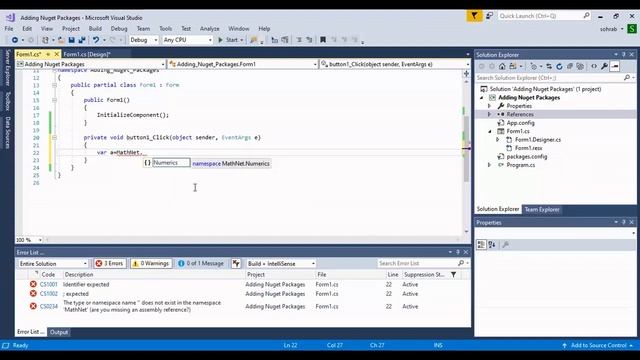
Task: Click the Find in Files icon in toolbar
Action: pos(254,40)
